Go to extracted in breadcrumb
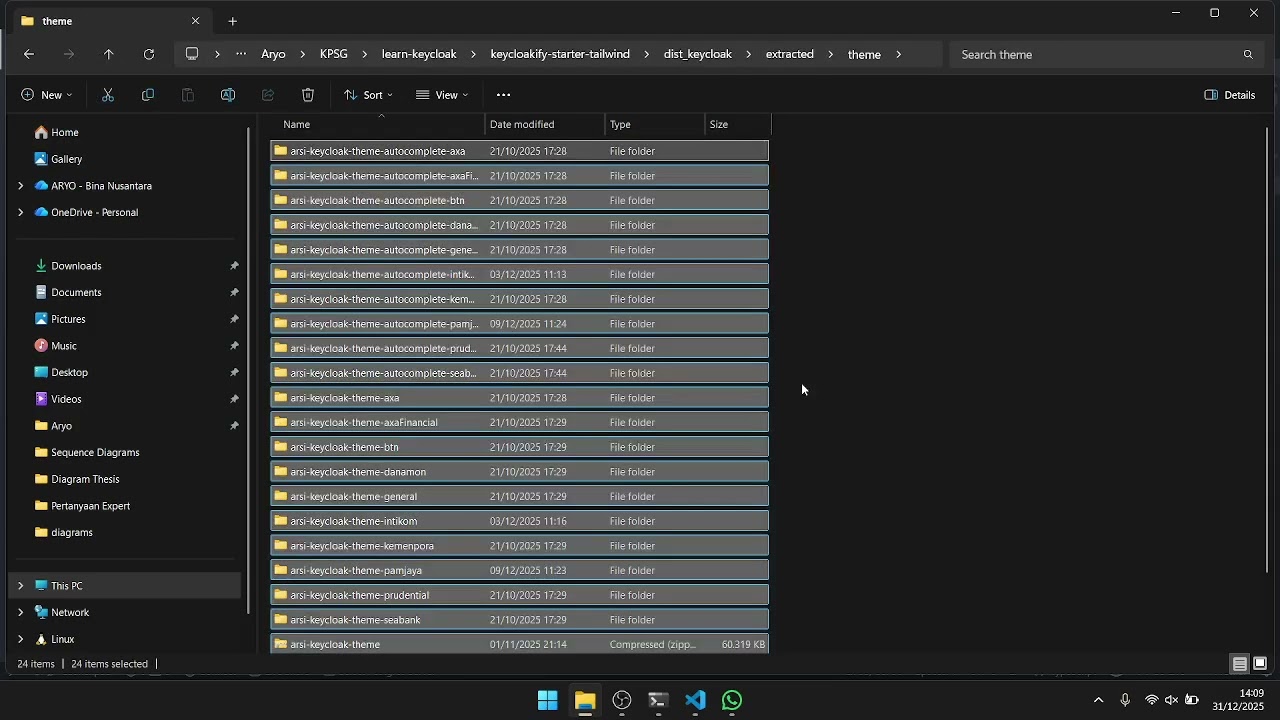Image resolution: width=1280 pixels, height=720 pixels. point(790,54)
